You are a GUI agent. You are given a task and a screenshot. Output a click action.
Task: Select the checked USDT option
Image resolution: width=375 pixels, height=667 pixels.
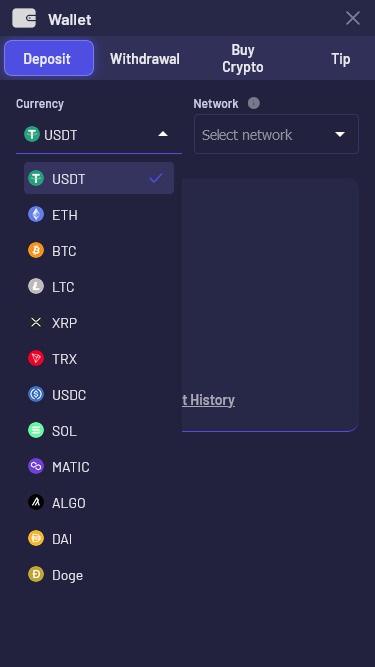pos(99,178)
